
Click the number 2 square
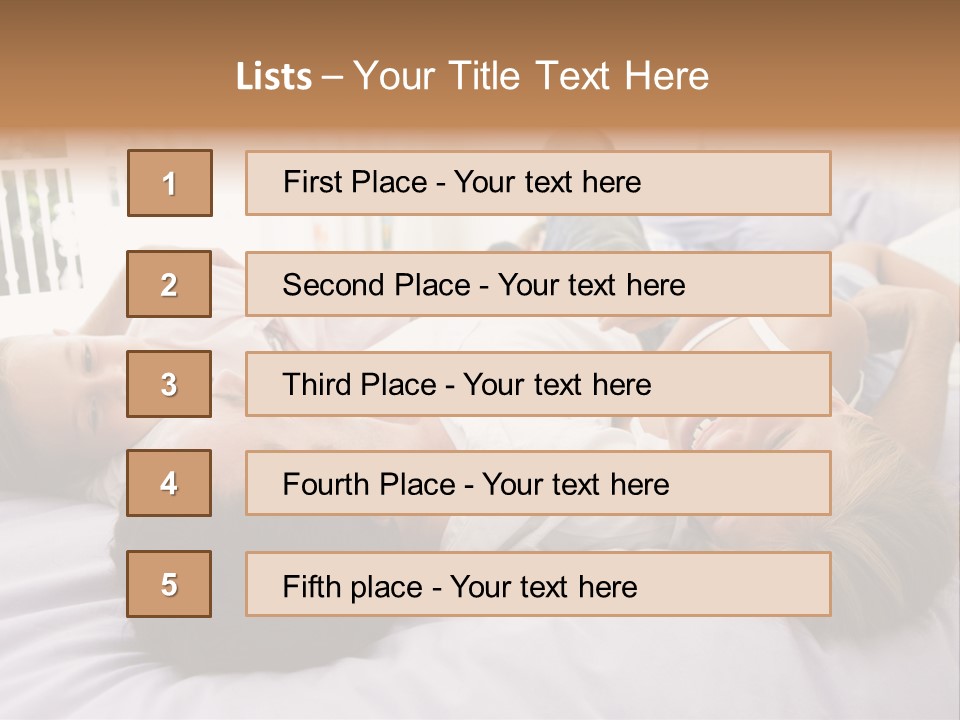(169, 284)
